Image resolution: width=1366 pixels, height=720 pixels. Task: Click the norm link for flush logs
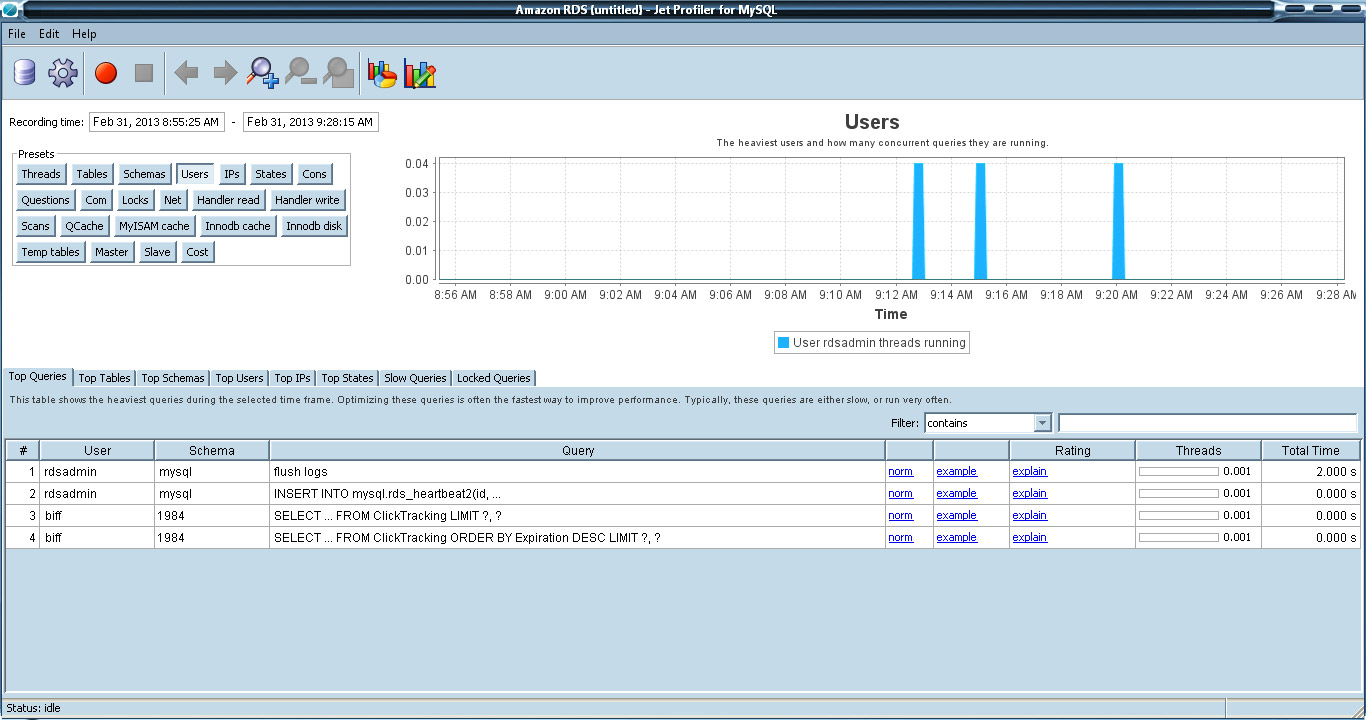[900, 471]
